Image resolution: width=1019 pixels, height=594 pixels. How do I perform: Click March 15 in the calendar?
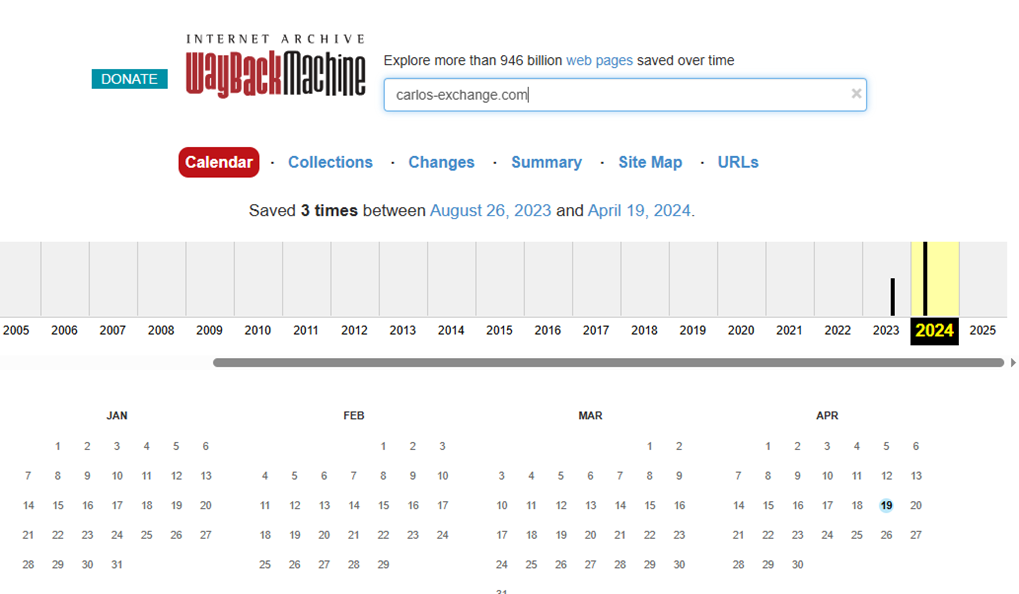click(x=650, y=506)
